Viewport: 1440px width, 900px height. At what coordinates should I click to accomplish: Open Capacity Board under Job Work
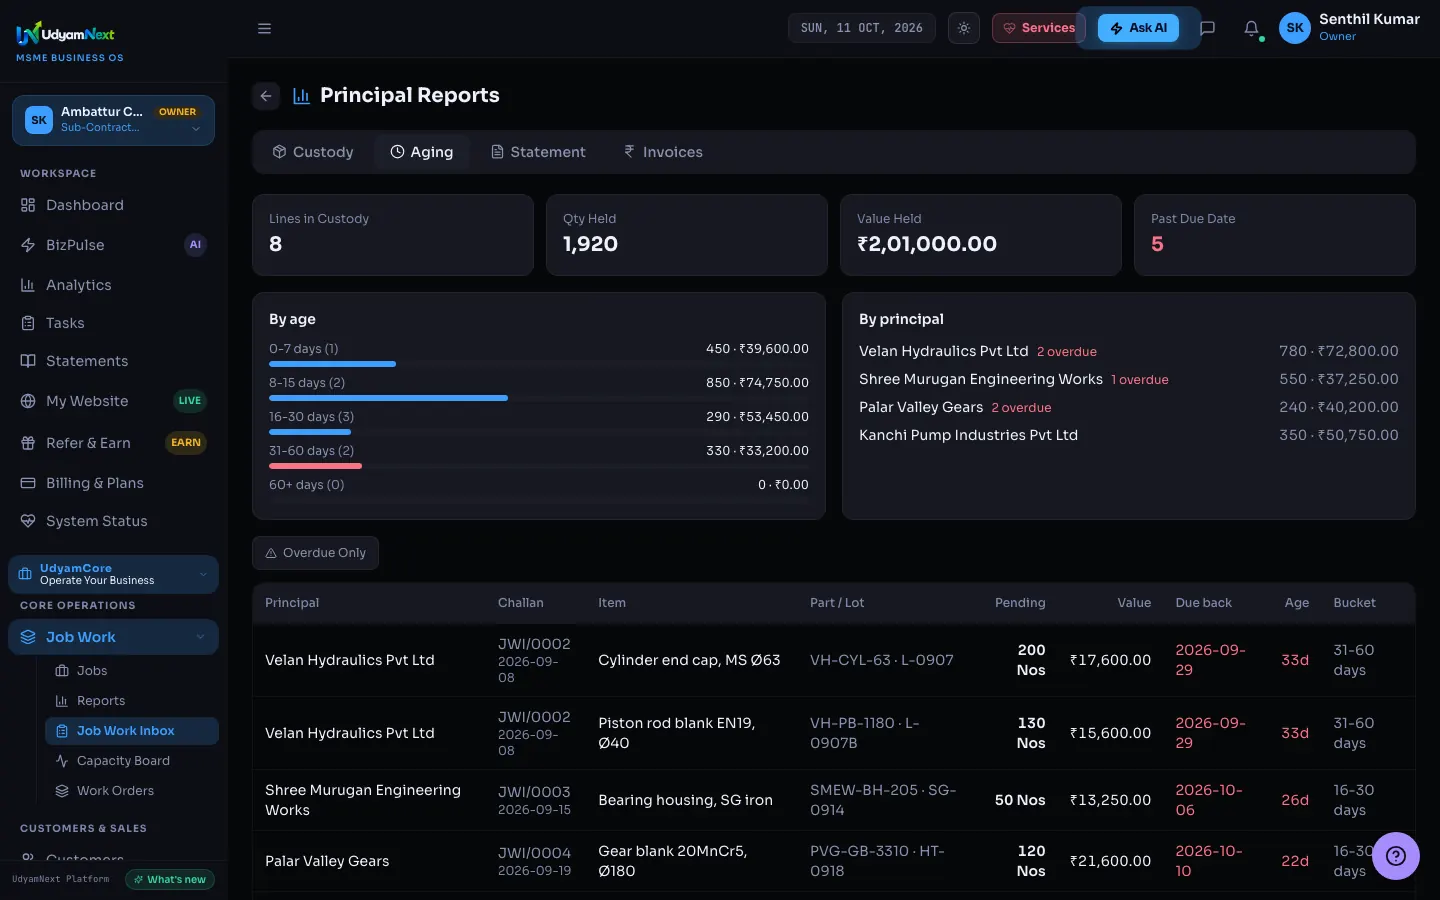(x=132, y=761)
